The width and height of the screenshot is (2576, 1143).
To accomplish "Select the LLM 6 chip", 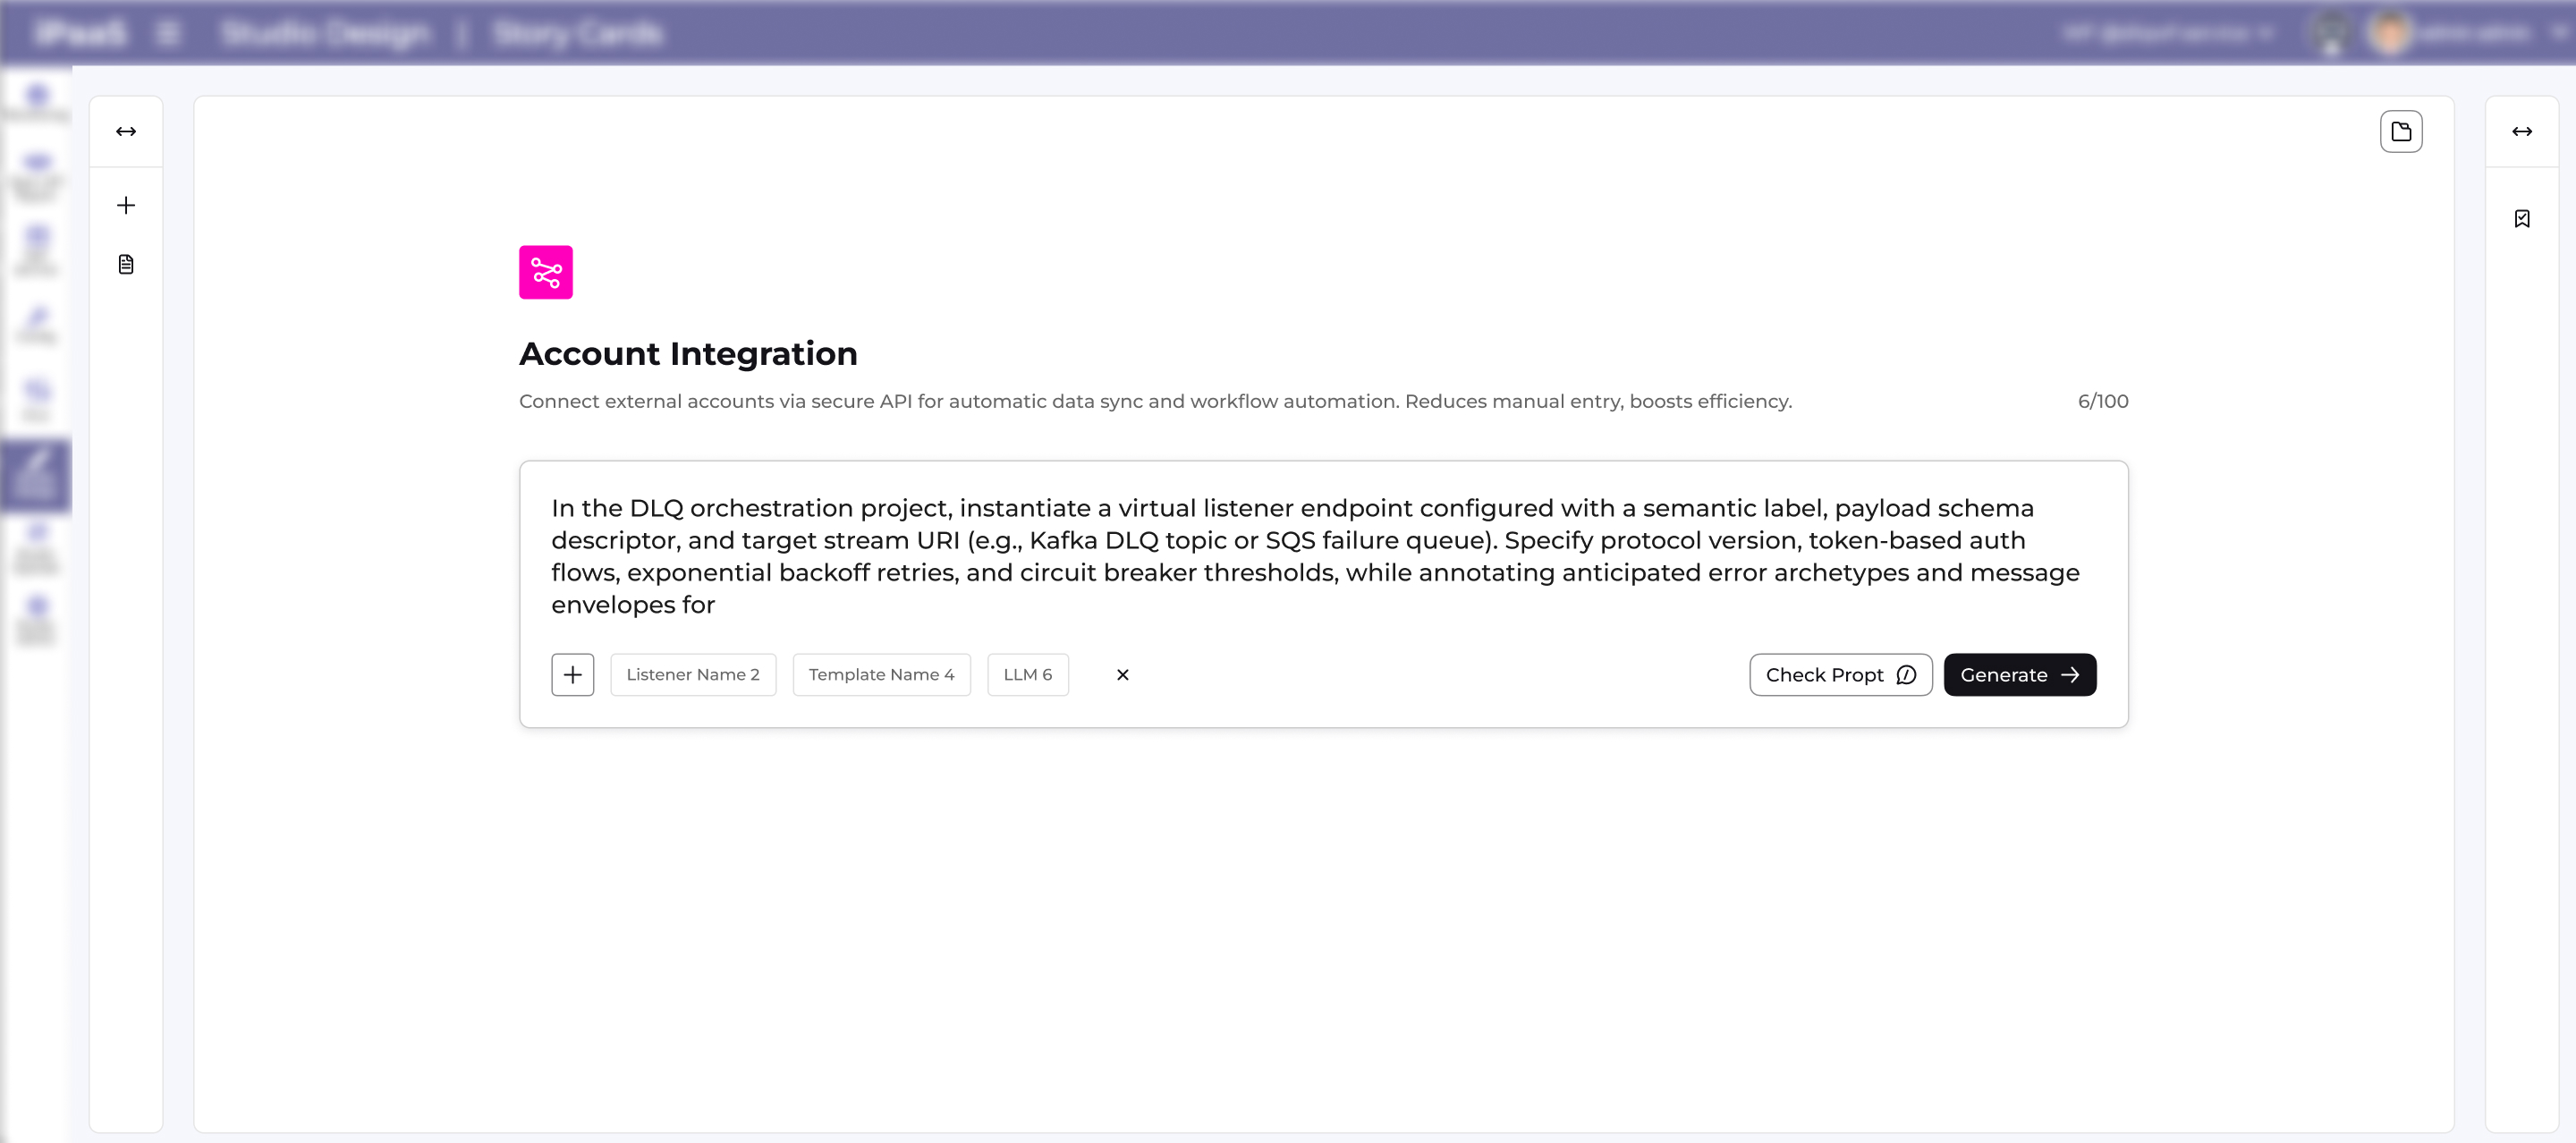I will [1027, 674].
